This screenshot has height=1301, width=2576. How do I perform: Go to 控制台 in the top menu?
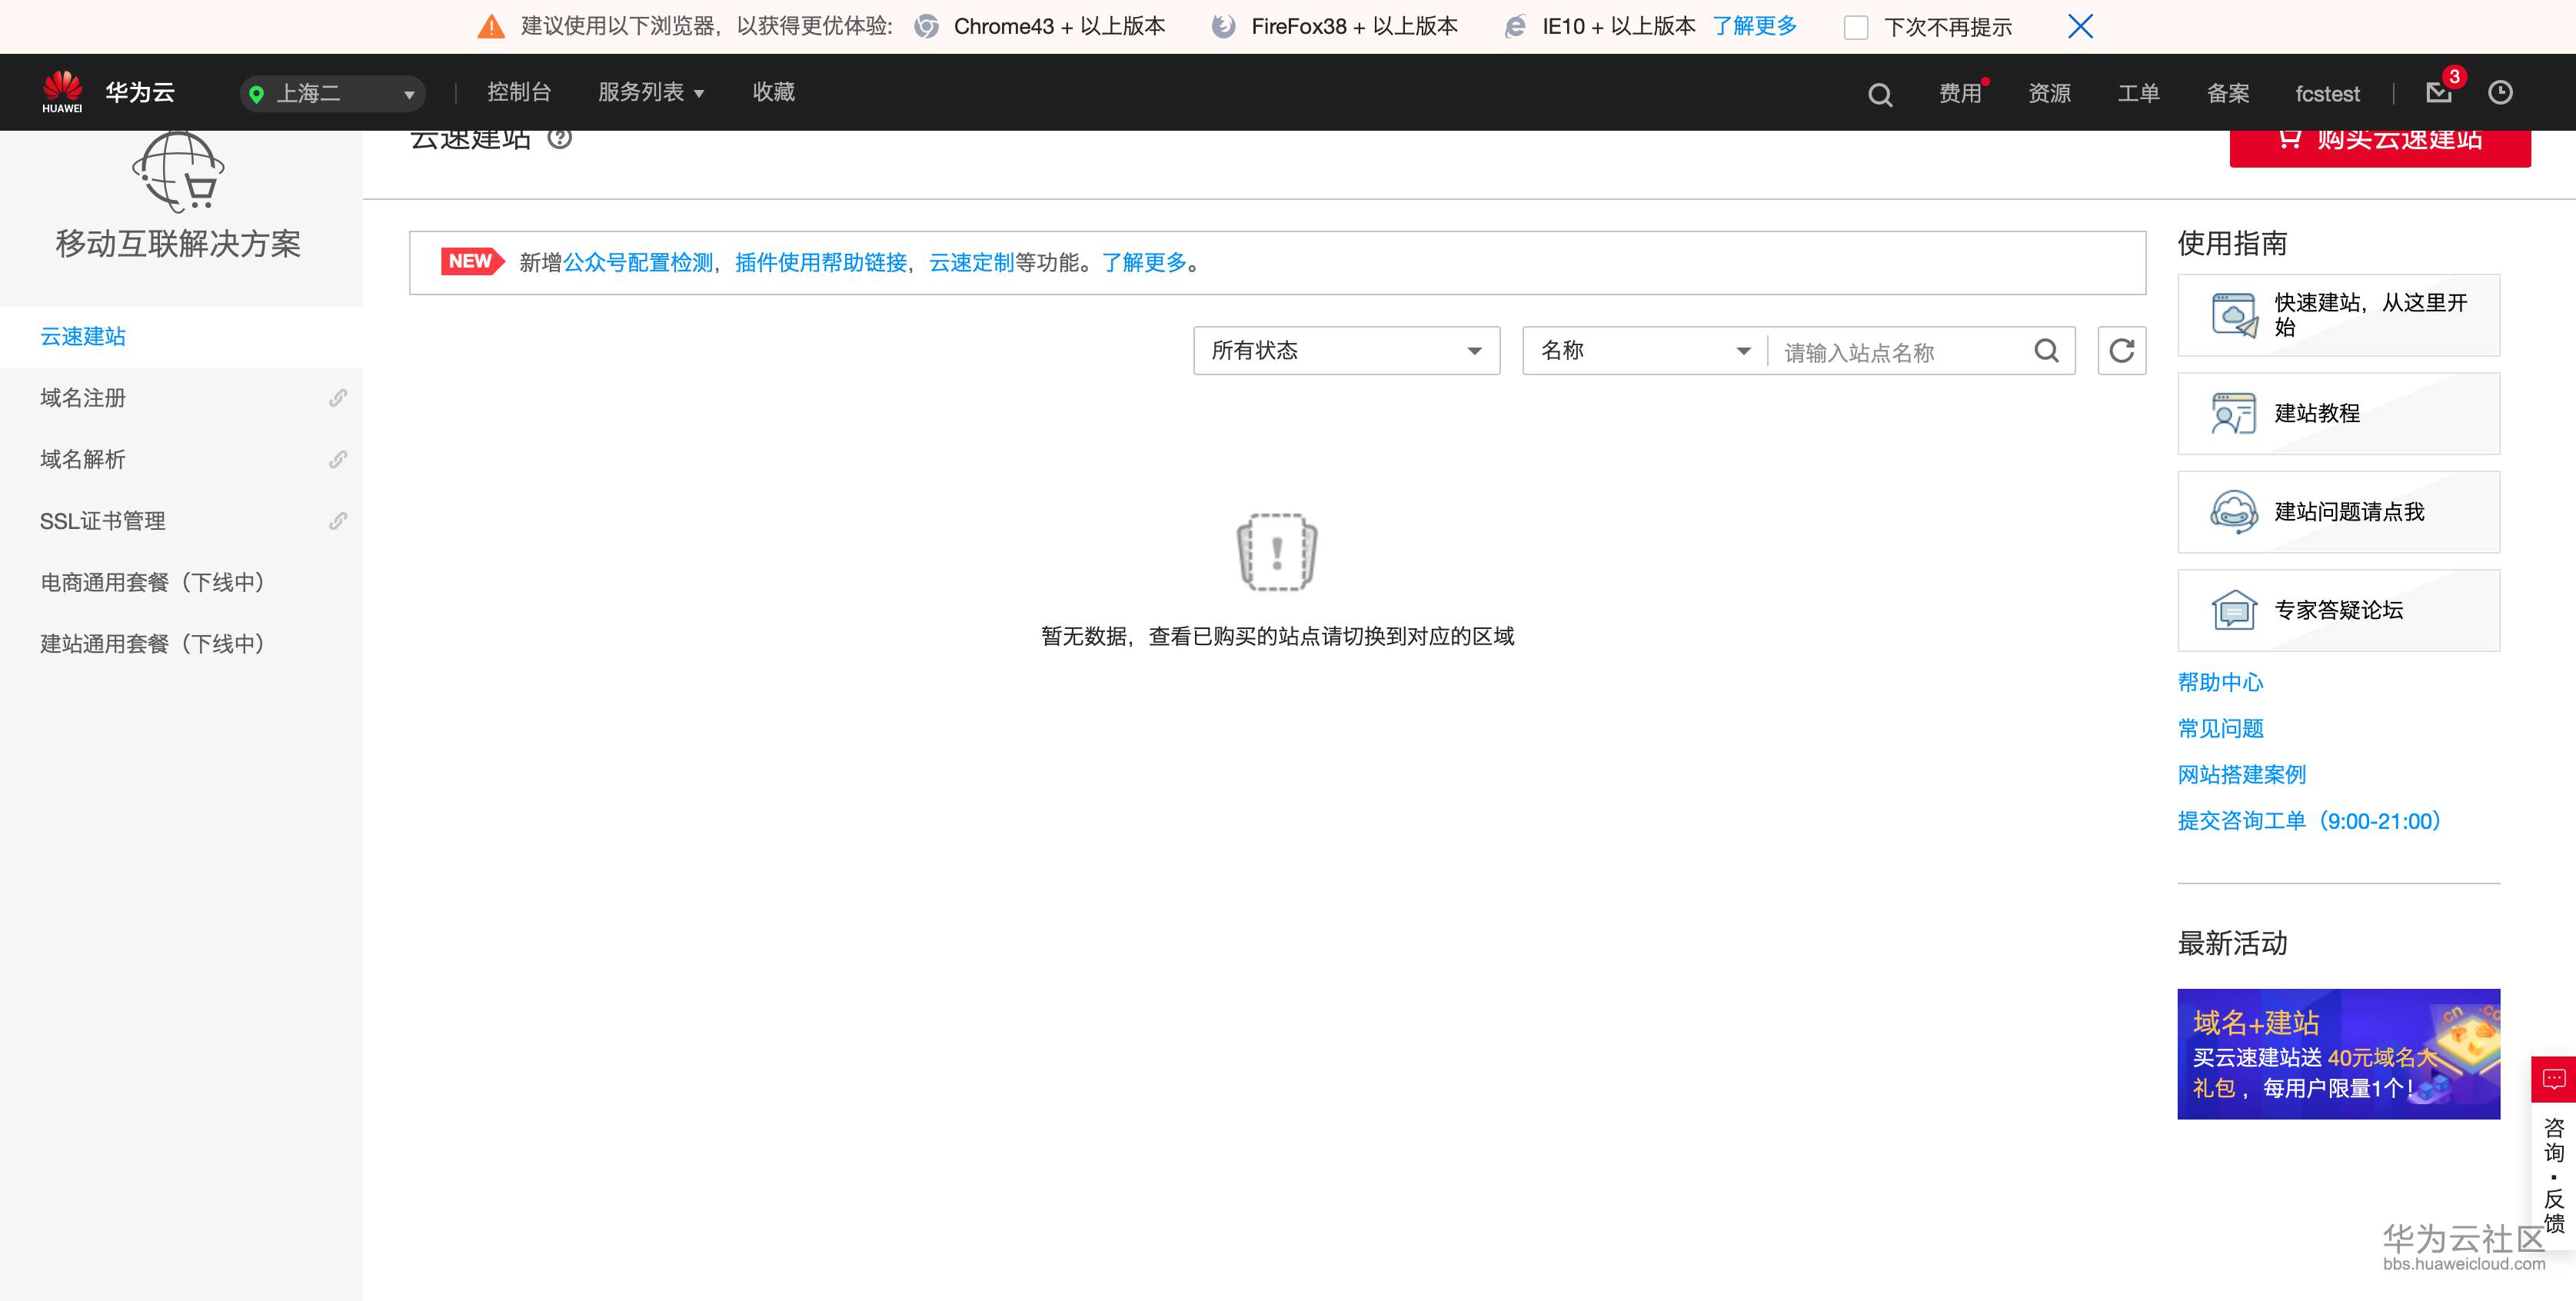click(x=519, y=92)
